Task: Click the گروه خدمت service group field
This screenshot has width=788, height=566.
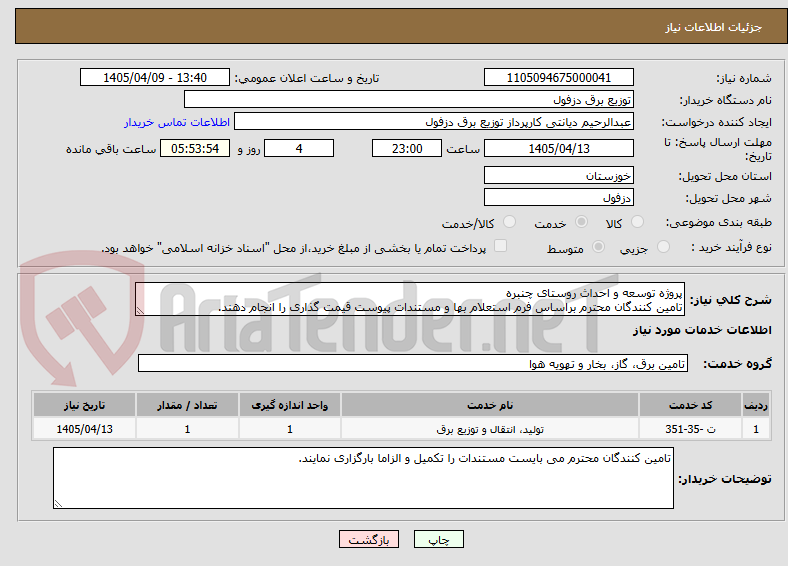Action: coord(413,363)
